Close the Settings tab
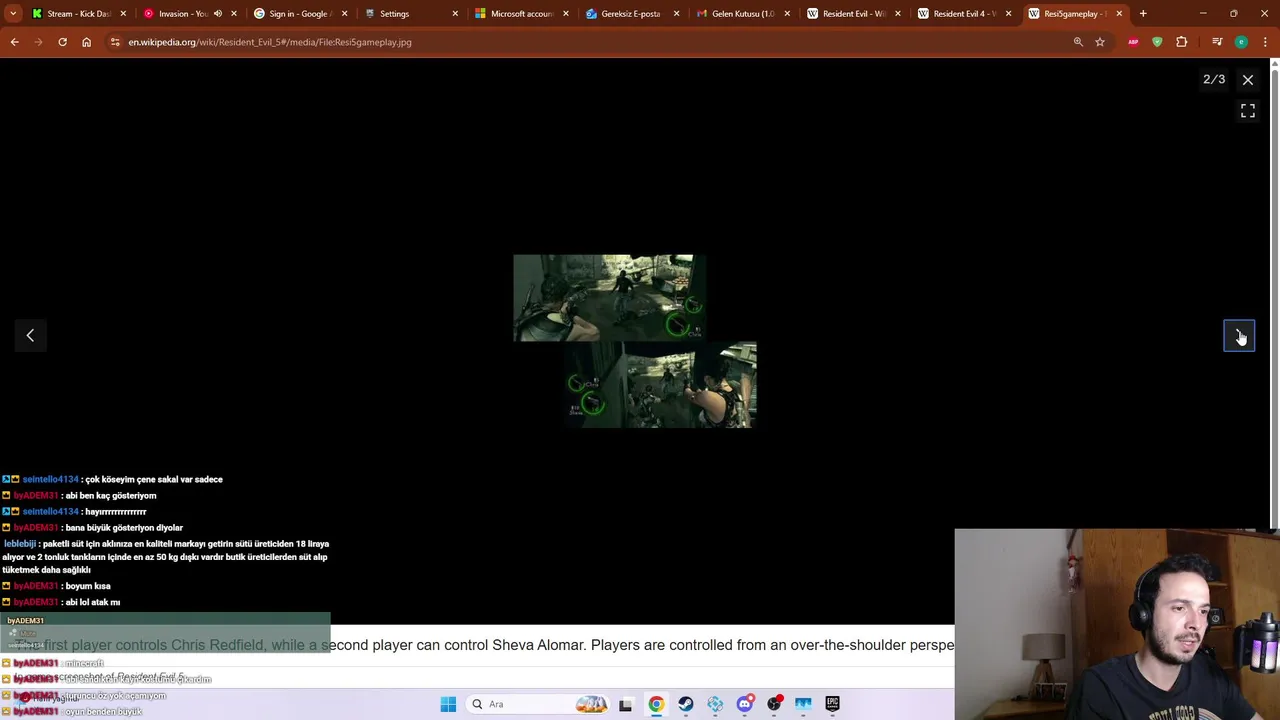 pyautogui.click(x=455, y=14)
